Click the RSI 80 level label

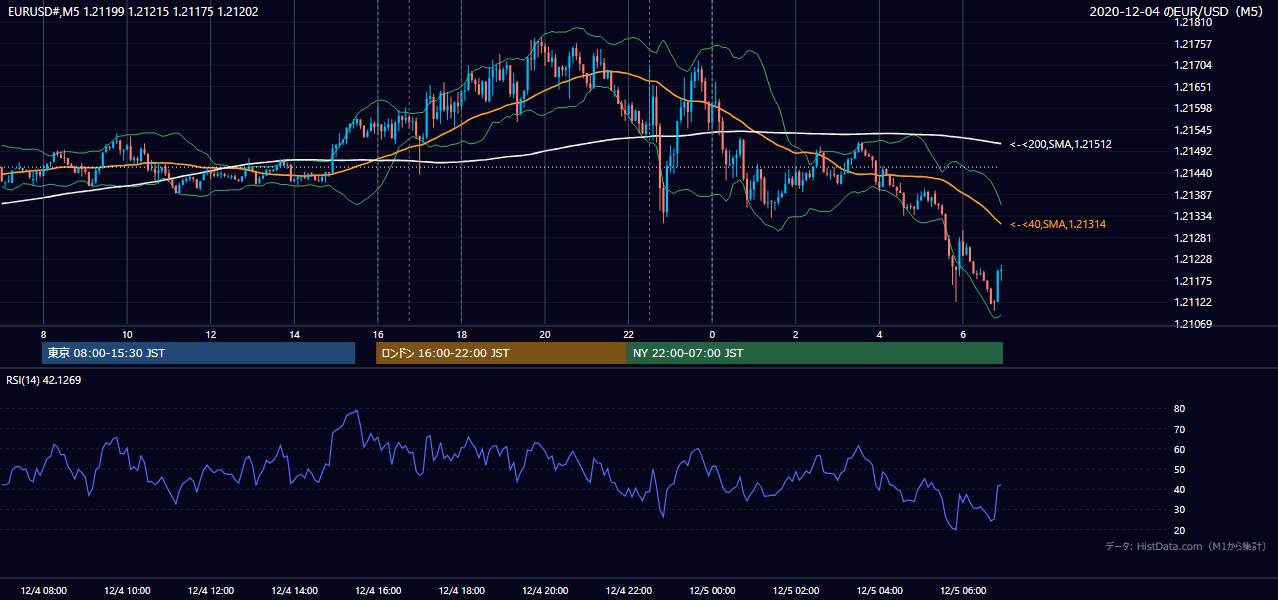(x=1180, y=409)
